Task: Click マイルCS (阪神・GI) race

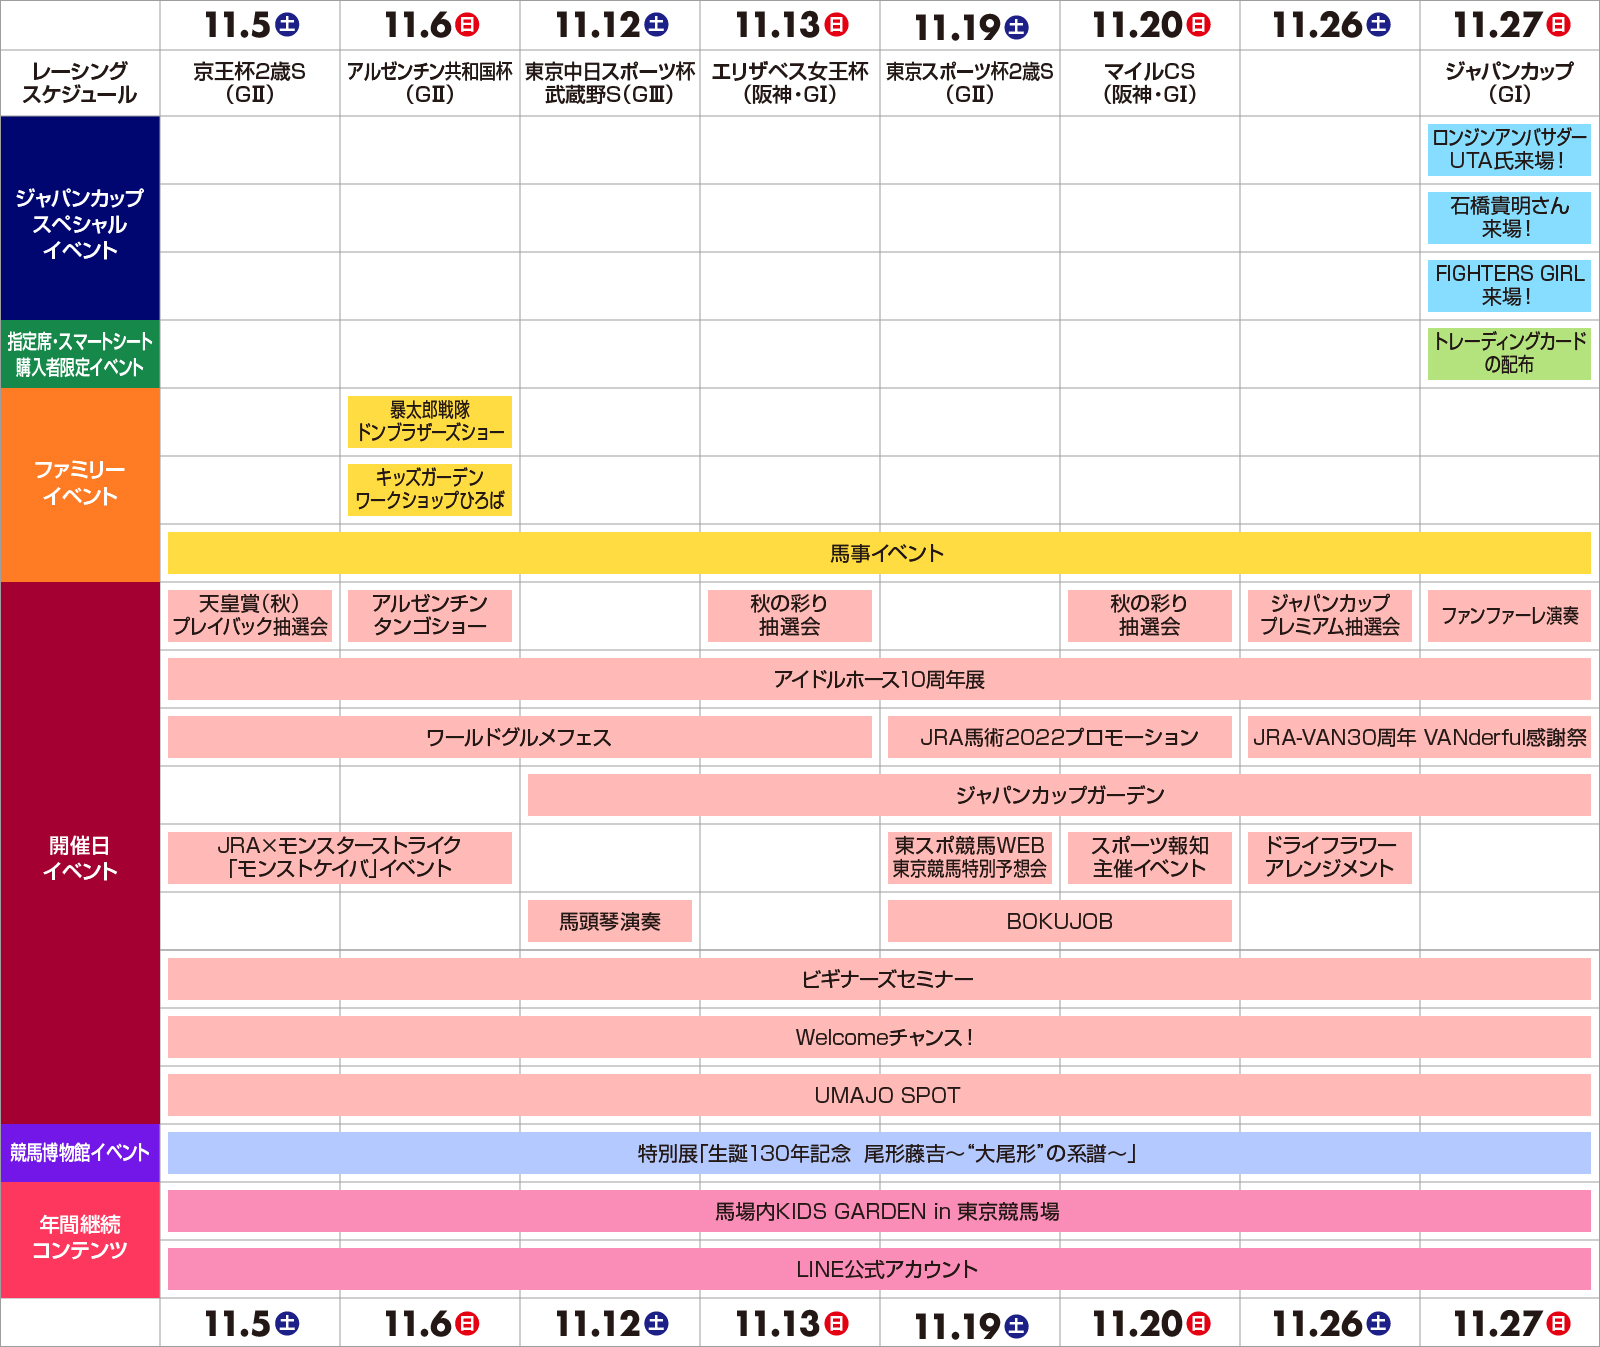Action: point(1150,83)
